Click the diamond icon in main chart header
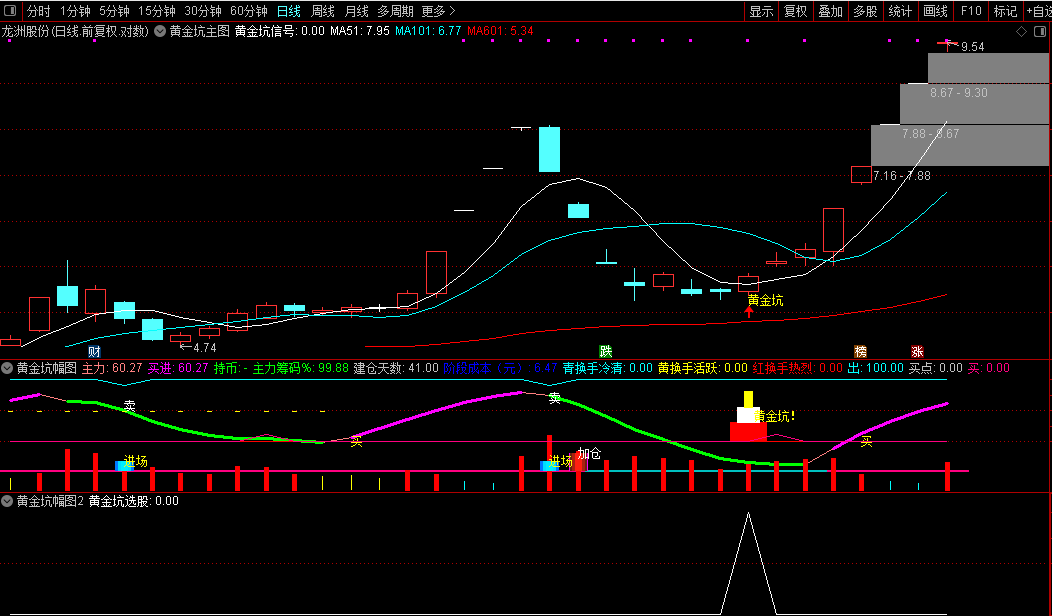The image size is (1052, 616). click(1021, 32)
